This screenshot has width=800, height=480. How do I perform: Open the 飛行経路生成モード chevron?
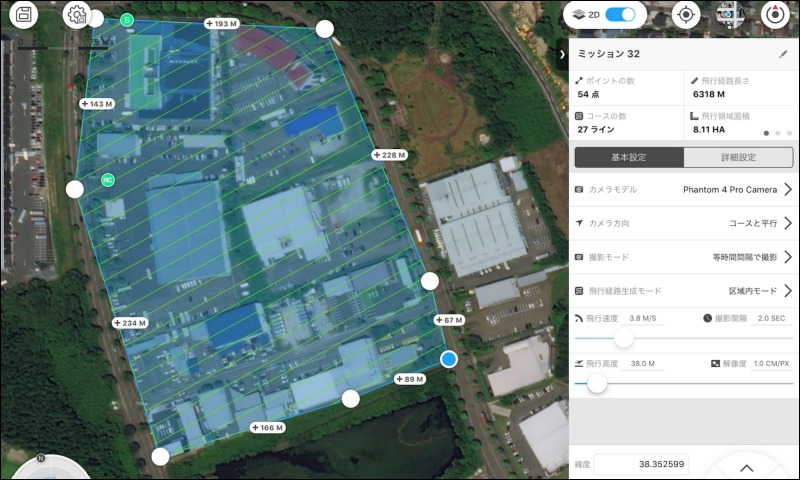tap(788, 291)
